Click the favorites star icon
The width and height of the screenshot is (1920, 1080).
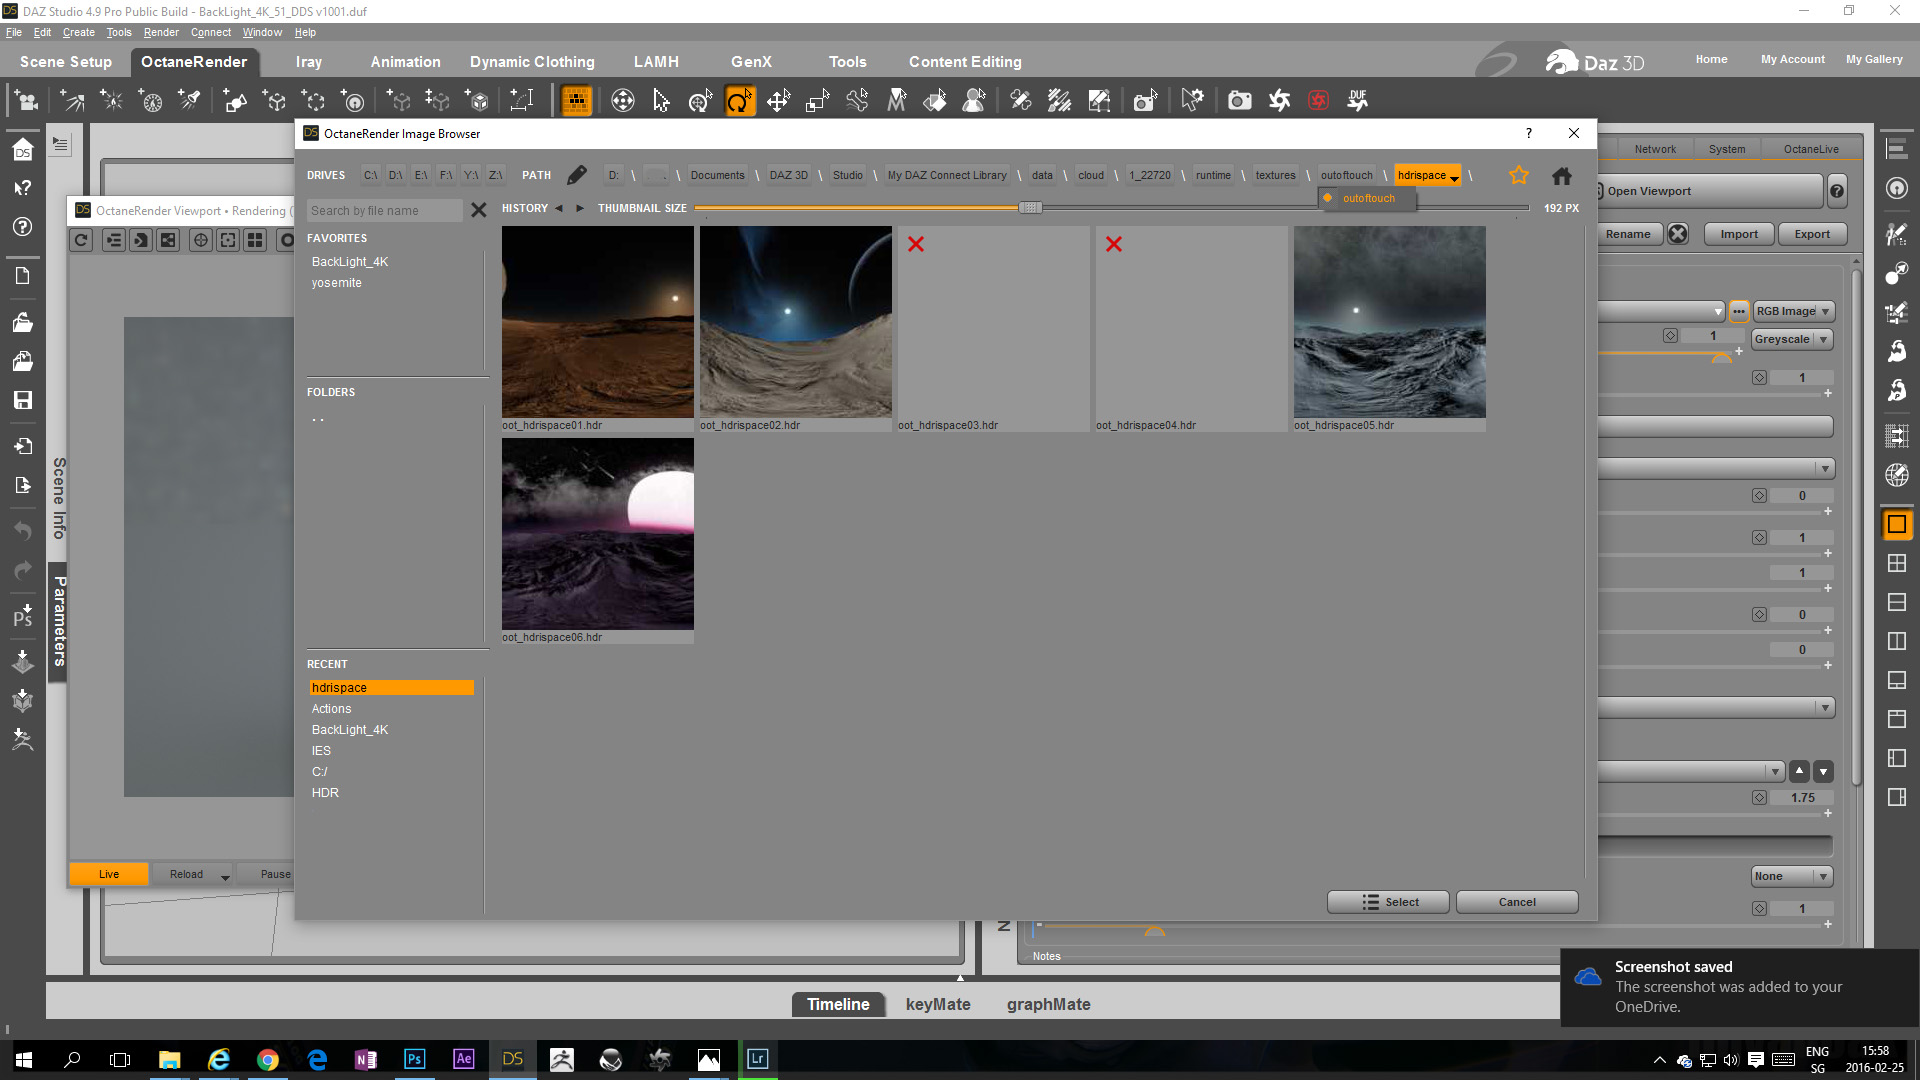[1518, 175]
